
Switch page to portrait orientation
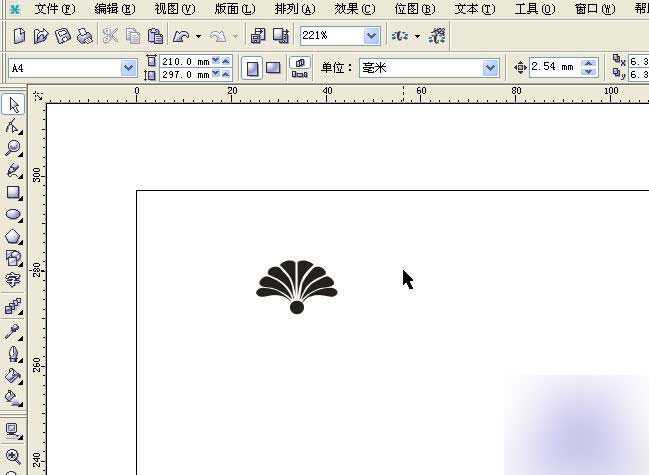point(252,68)
